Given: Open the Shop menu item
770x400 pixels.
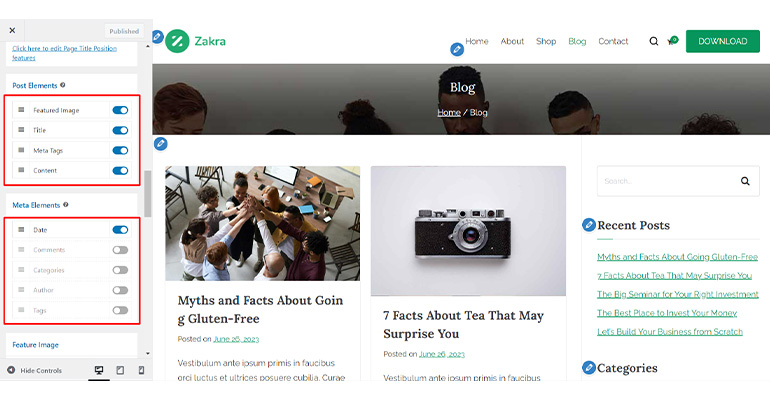Looking at the screenshot, I should click(546, 41).
